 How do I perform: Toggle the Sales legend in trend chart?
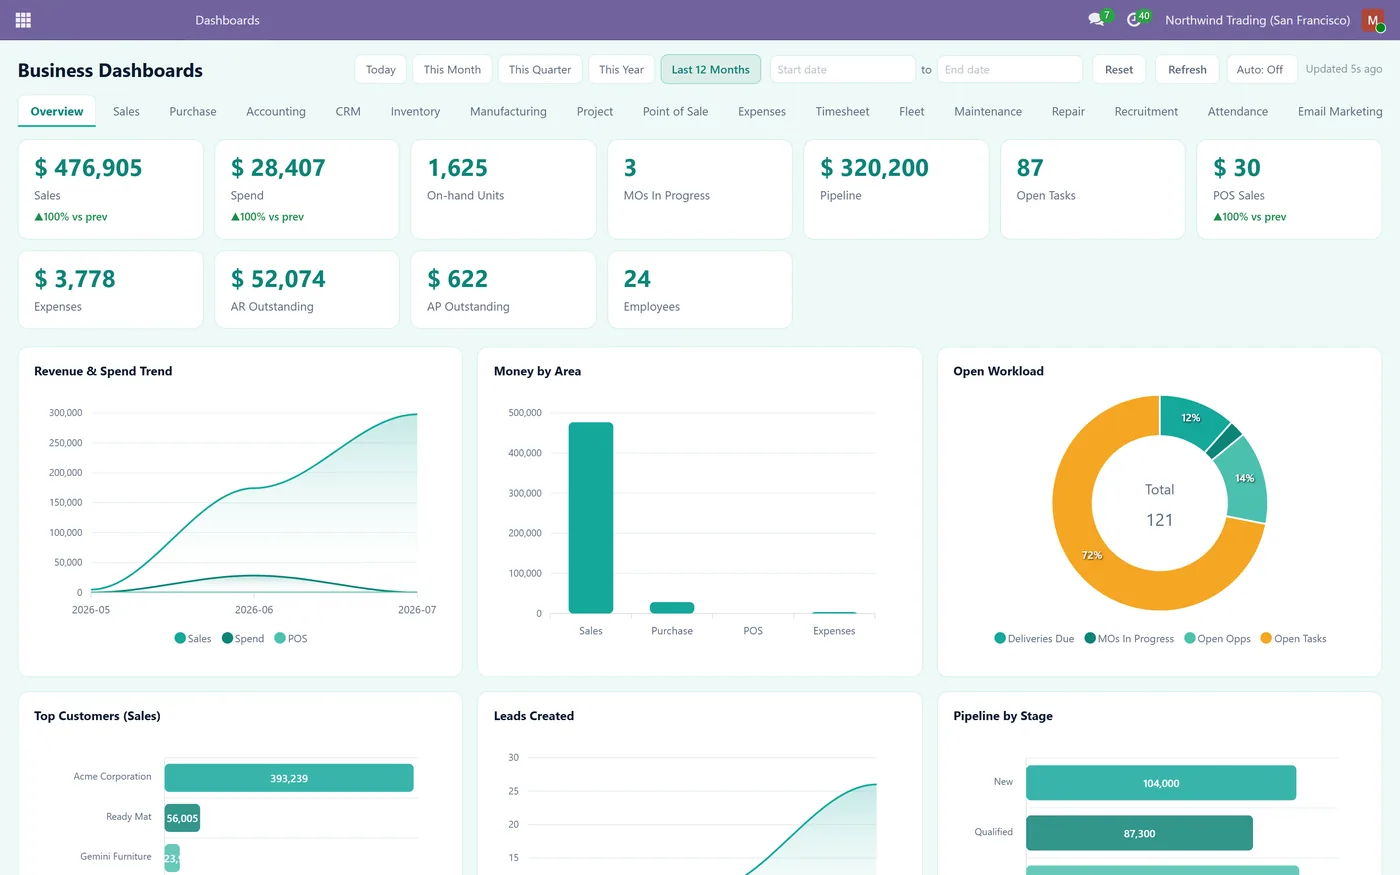(193, 638)
